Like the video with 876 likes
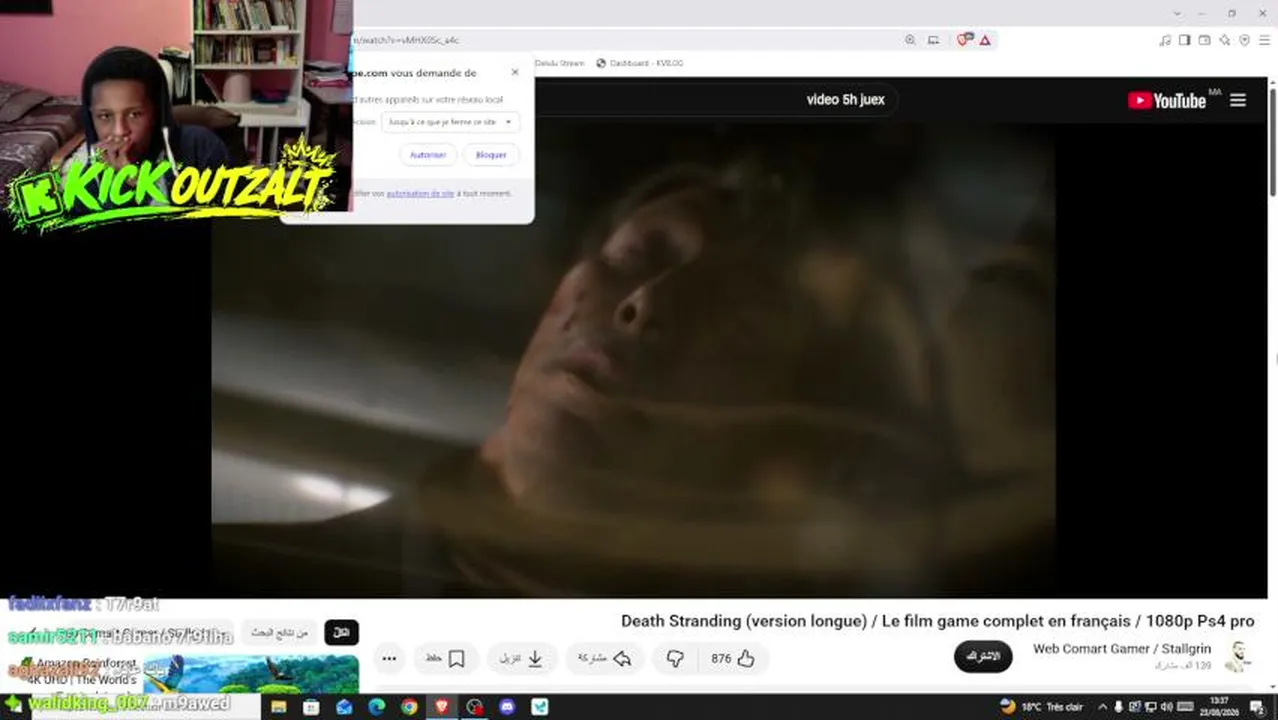Image resolution: width=1278 pixels, height=720 pixels. [733, 658]
